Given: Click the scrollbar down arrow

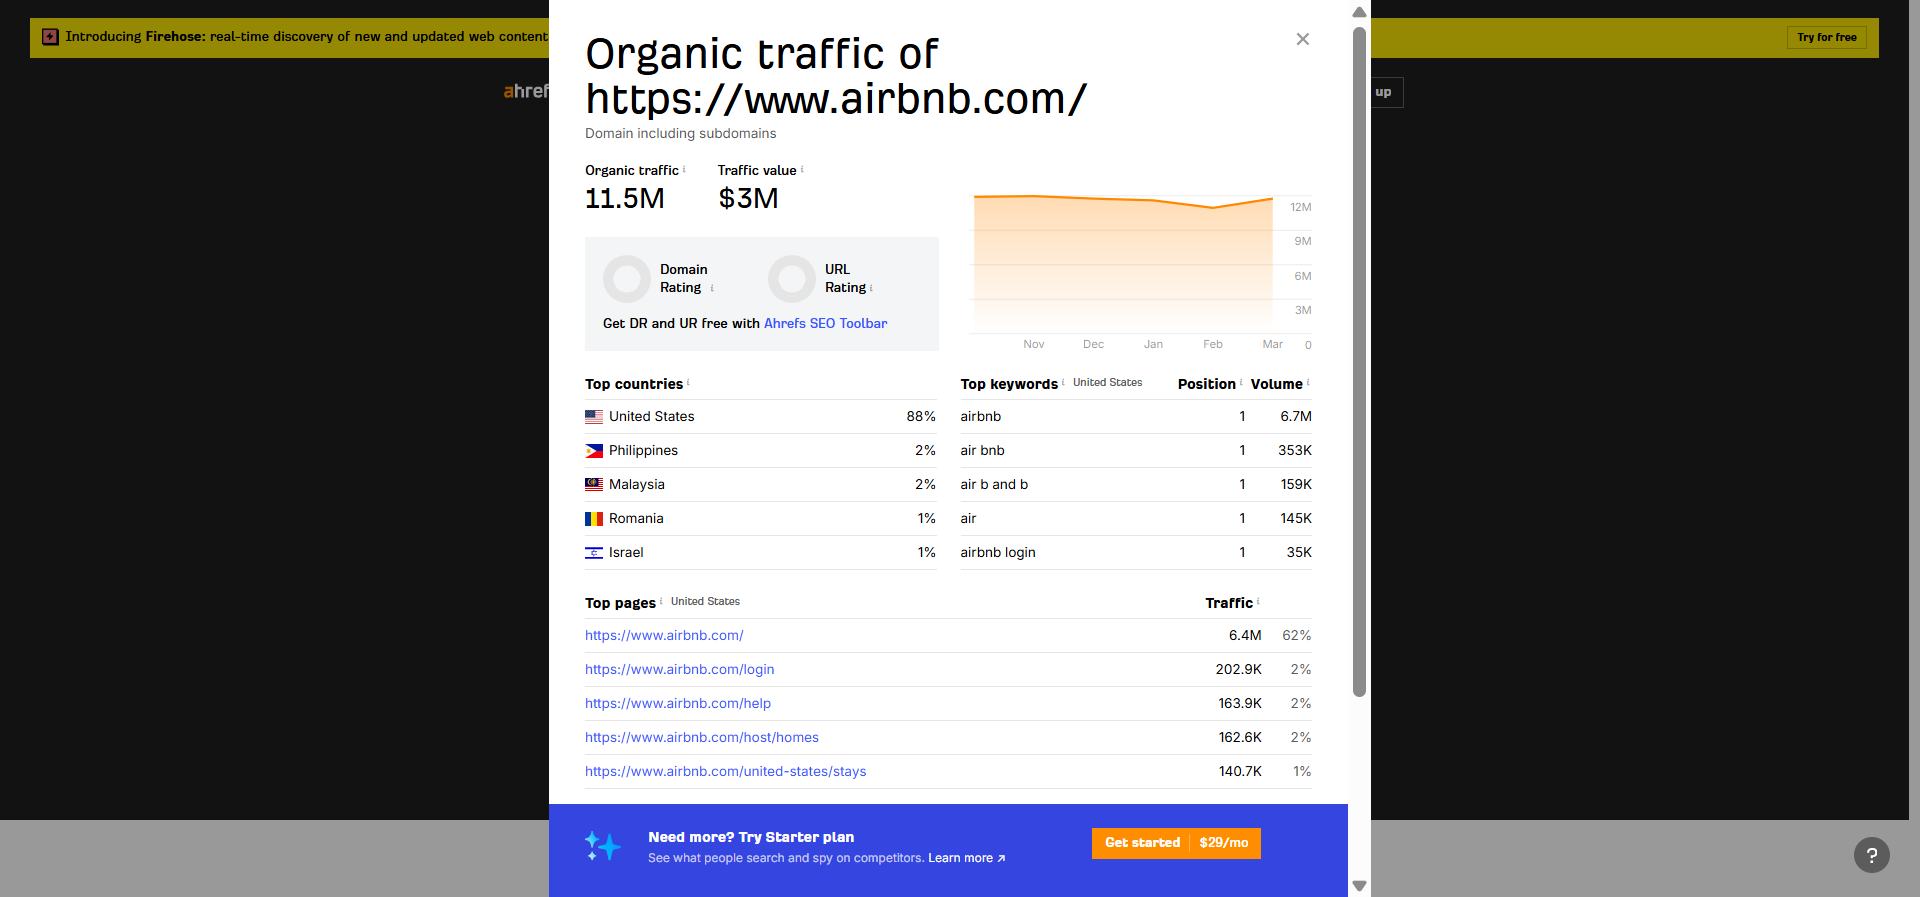Looking at the screenshot, I should (1359, 886).
